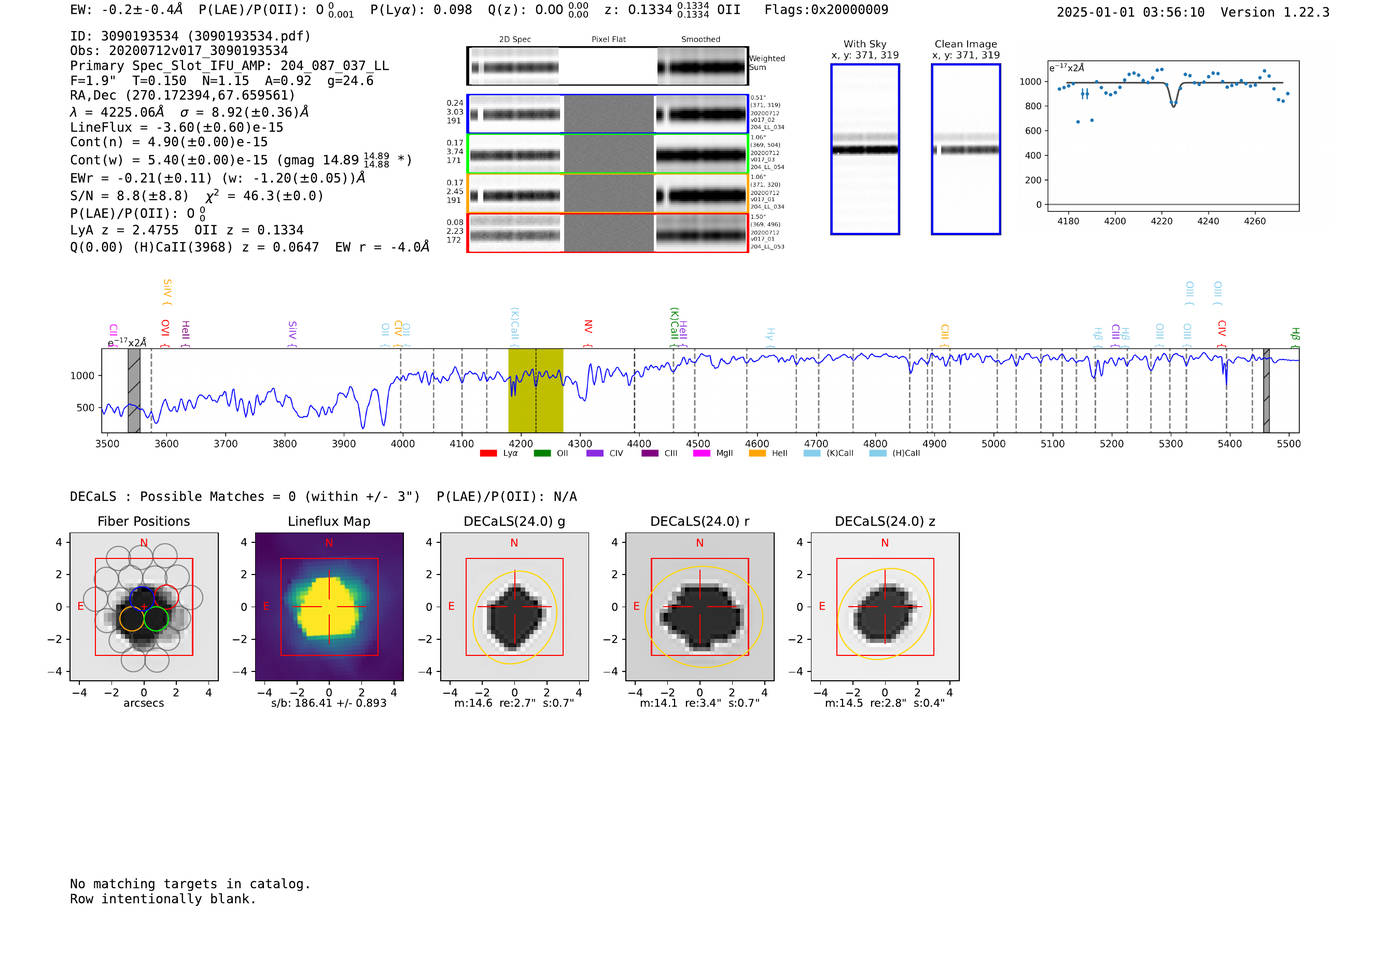The height and width of the screenshot is (953, 1400).
Task: Click the red Lyα legend swatch
Action: coord(488,453)
